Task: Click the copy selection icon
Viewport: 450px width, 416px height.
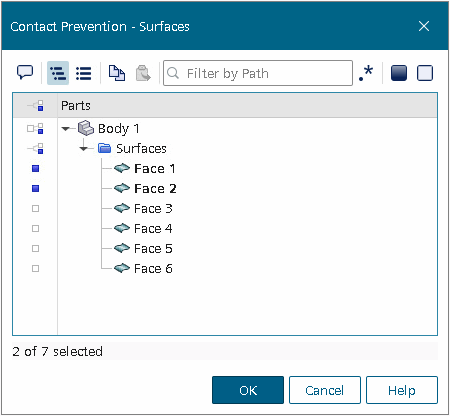Action: coord(117,73)
